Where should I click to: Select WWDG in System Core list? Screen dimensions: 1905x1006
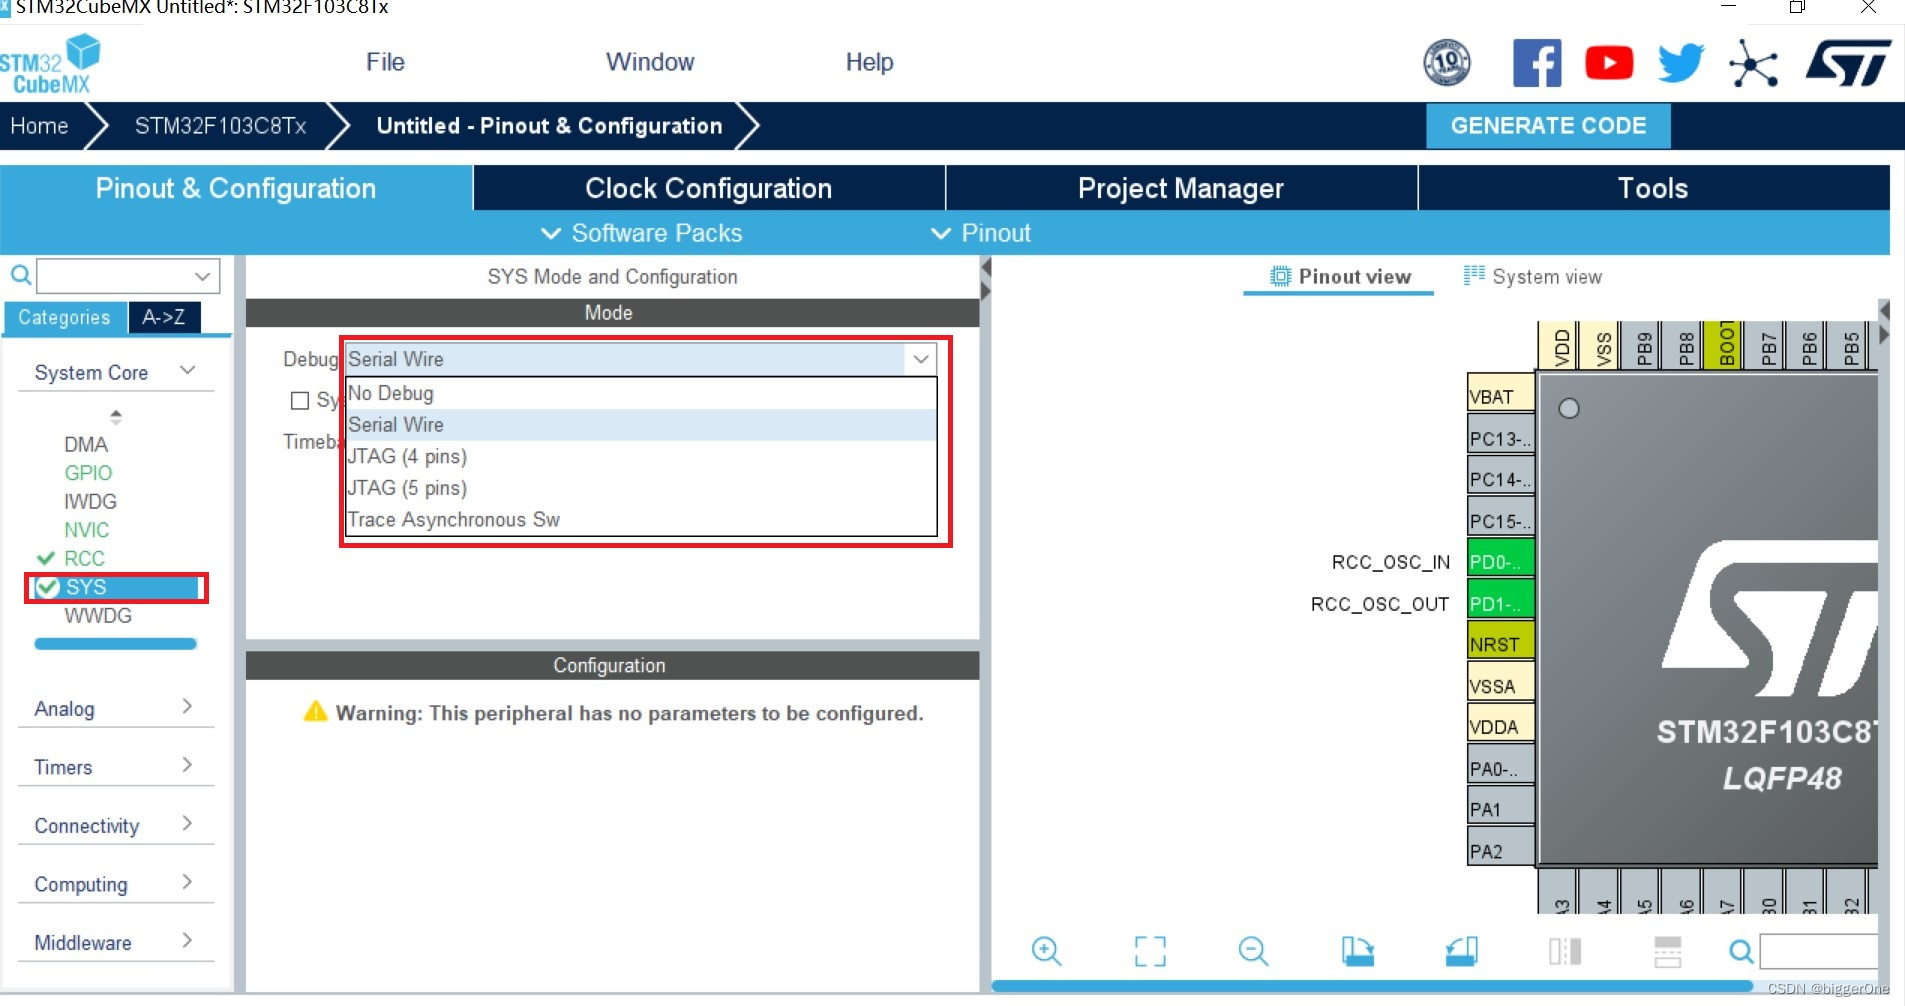coord(98,615)
